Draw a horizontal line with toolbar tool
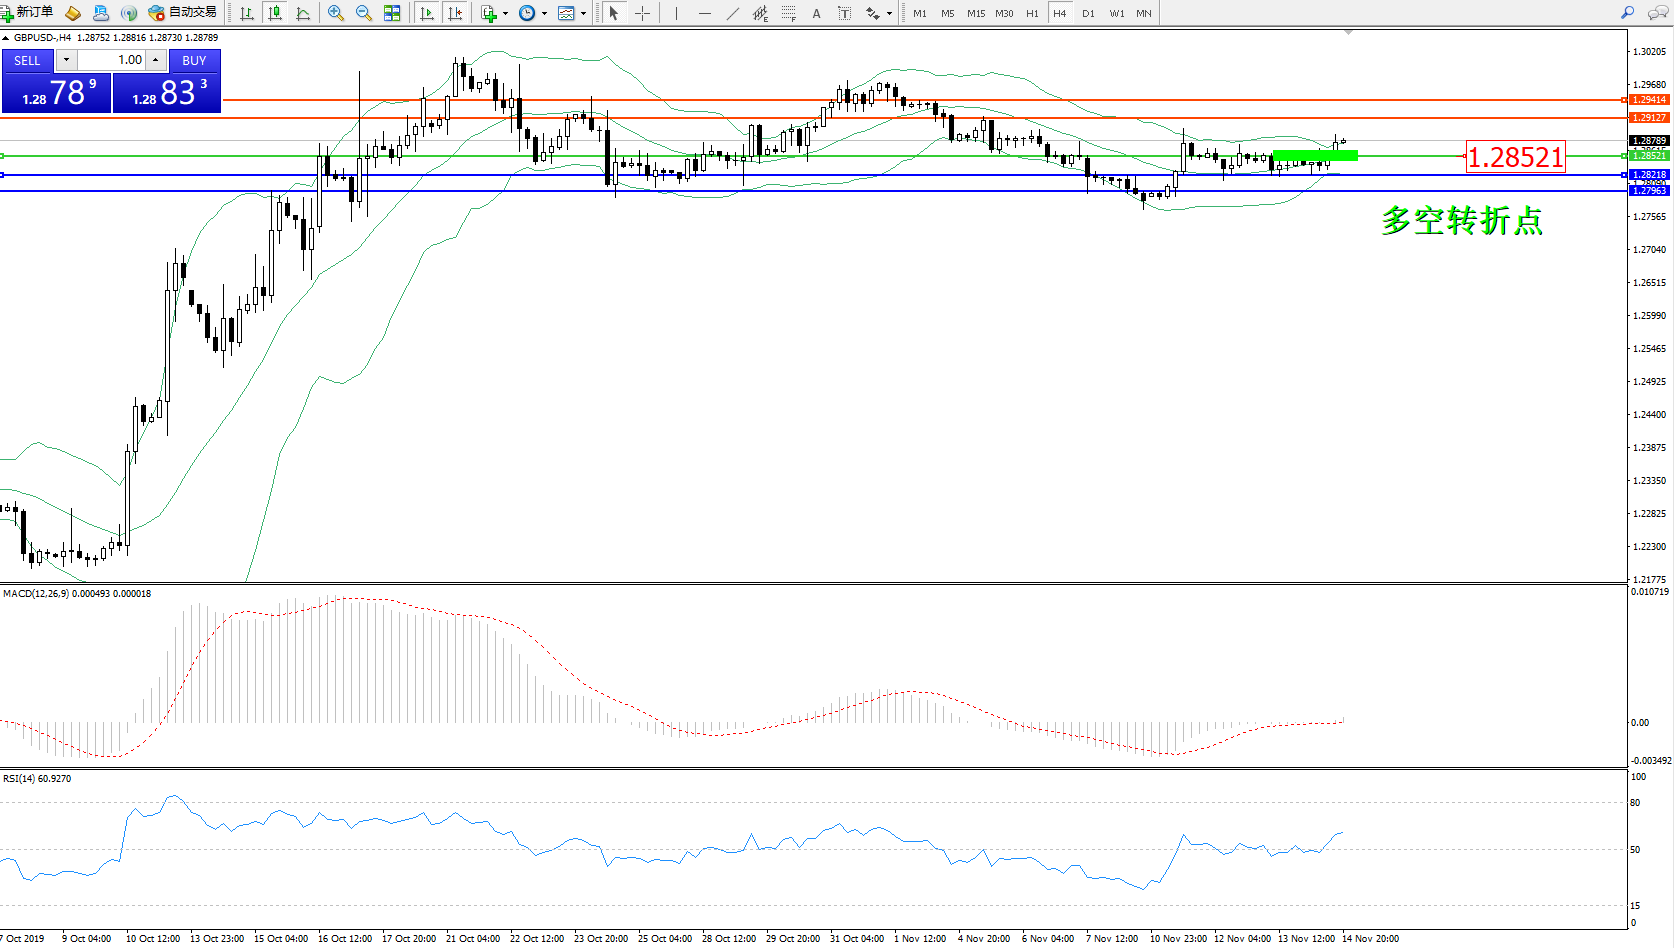The width and height of the screenshot is (1674, 948). tap(705, 13)
